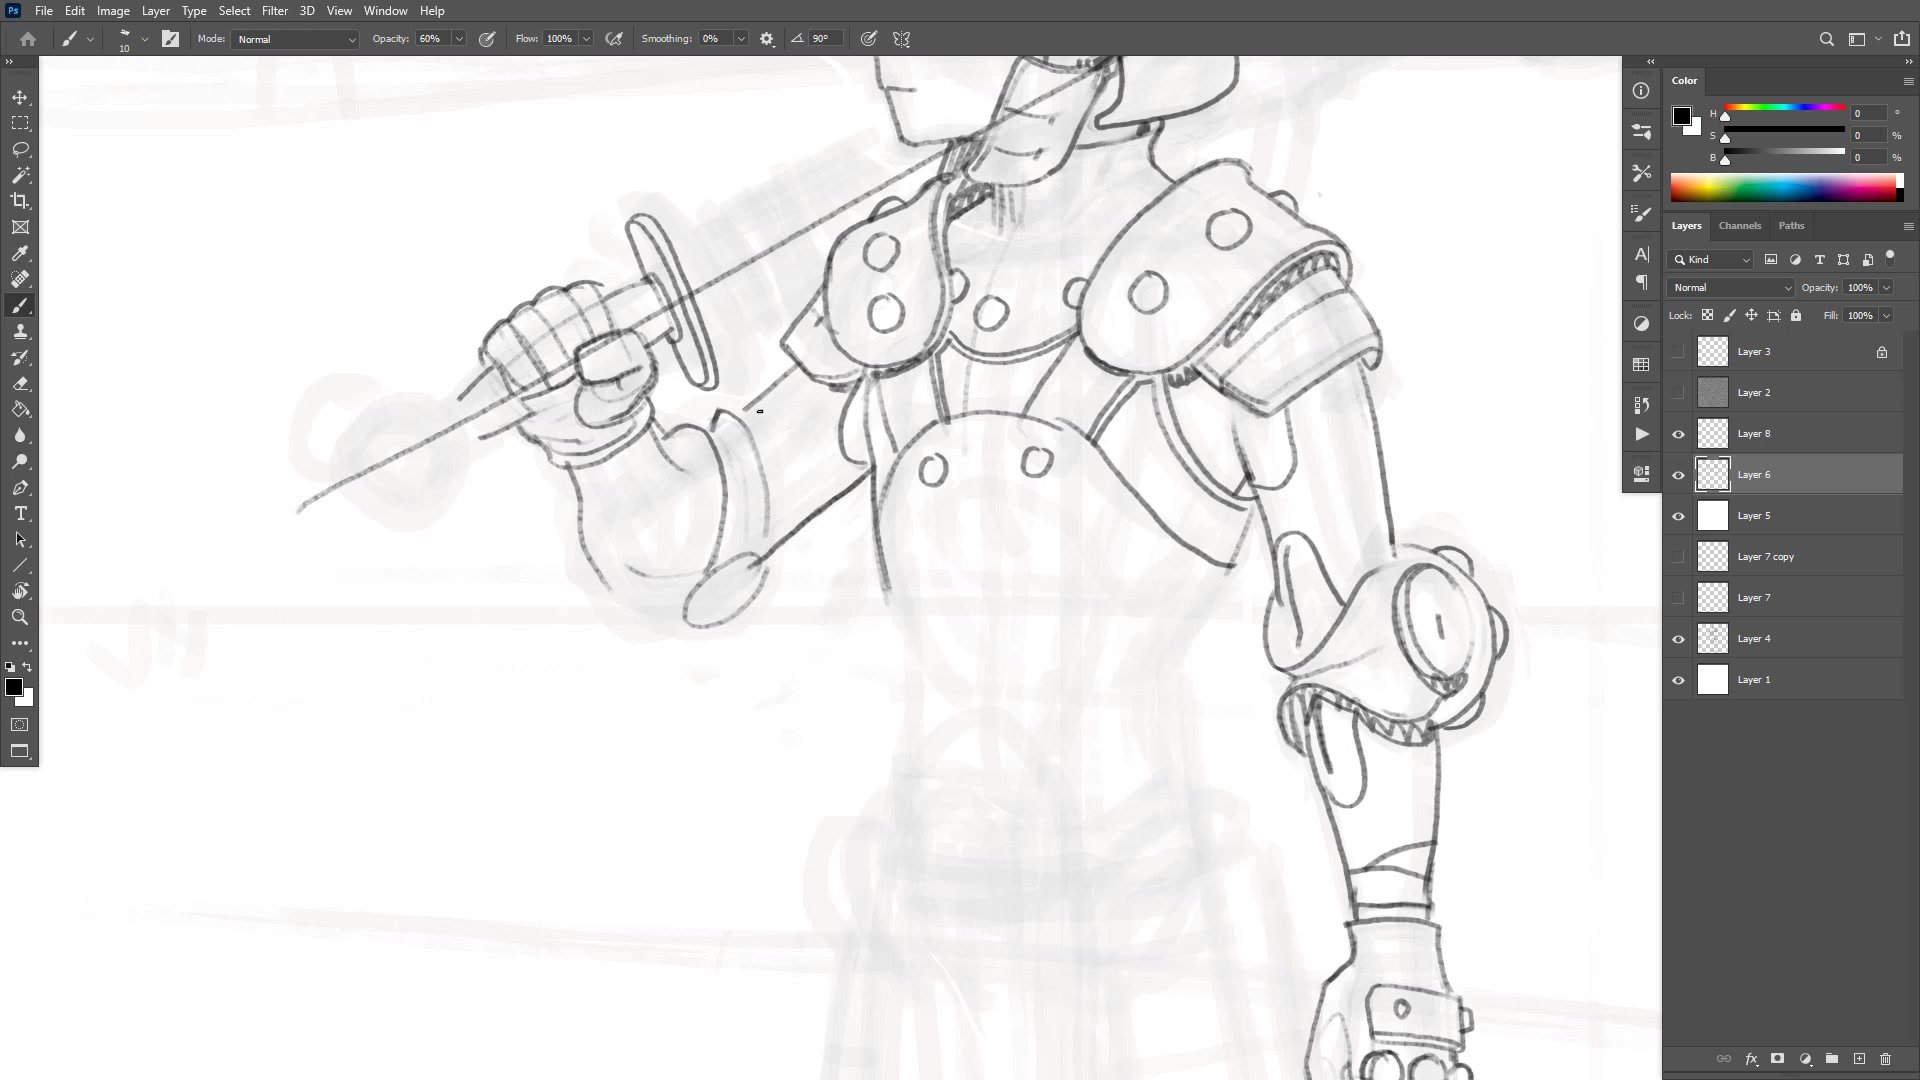Screen dimensions: 1920x1080
Task: Hide Layer 4 using its eye icon
Action: (x=1678, y=639)
